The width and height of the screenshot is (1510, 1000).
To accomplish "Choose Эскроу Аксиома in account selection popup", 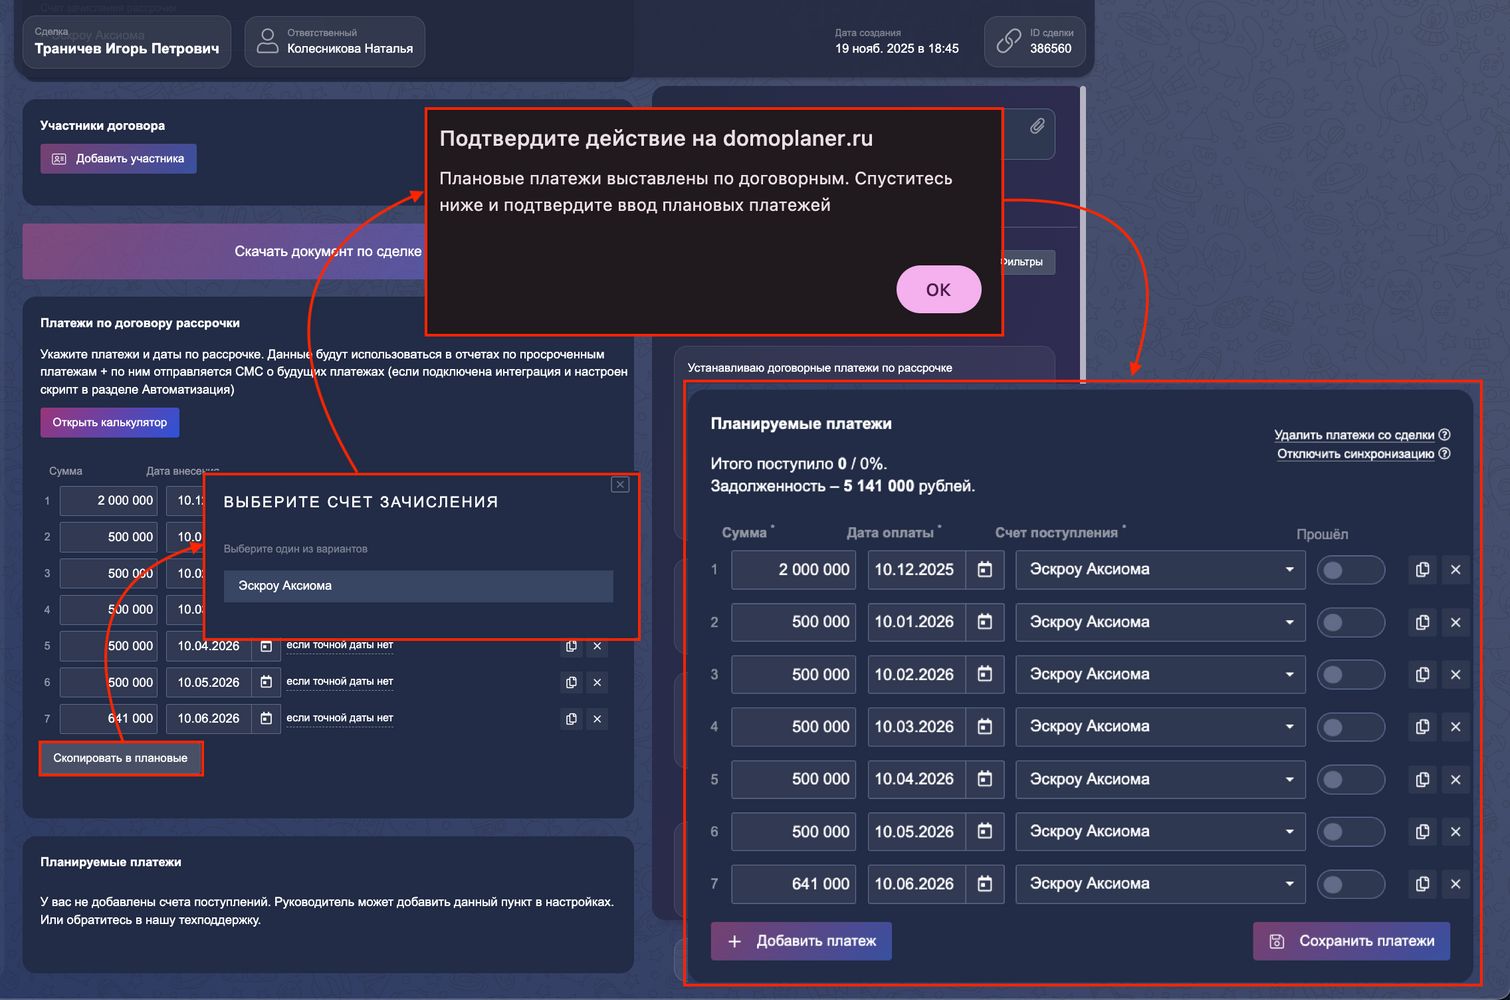I will pyautogui.click(x=418, y=586).
